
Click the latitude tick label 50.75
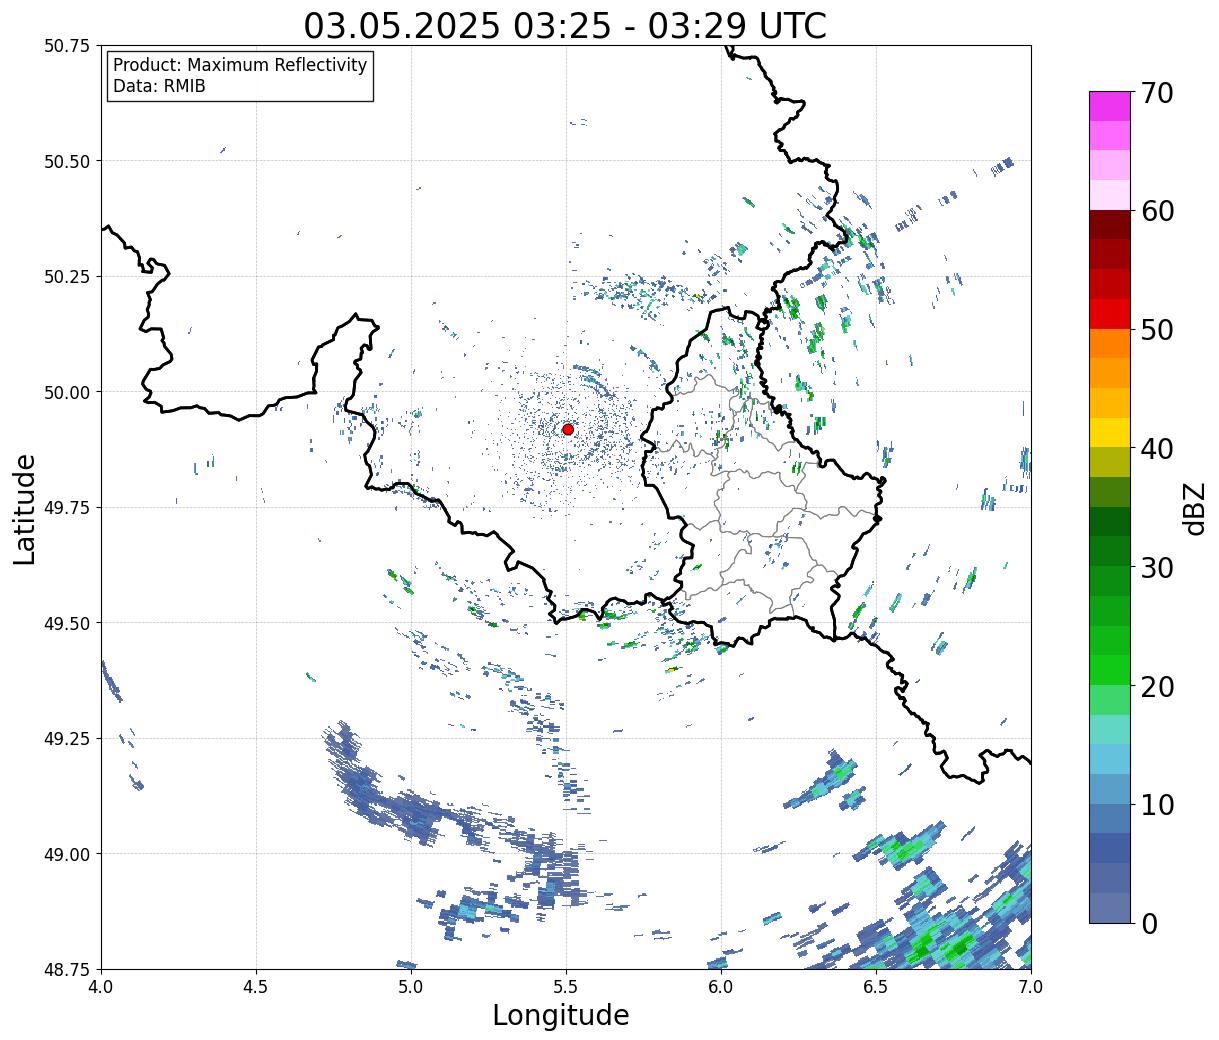[x=67, y=46]
